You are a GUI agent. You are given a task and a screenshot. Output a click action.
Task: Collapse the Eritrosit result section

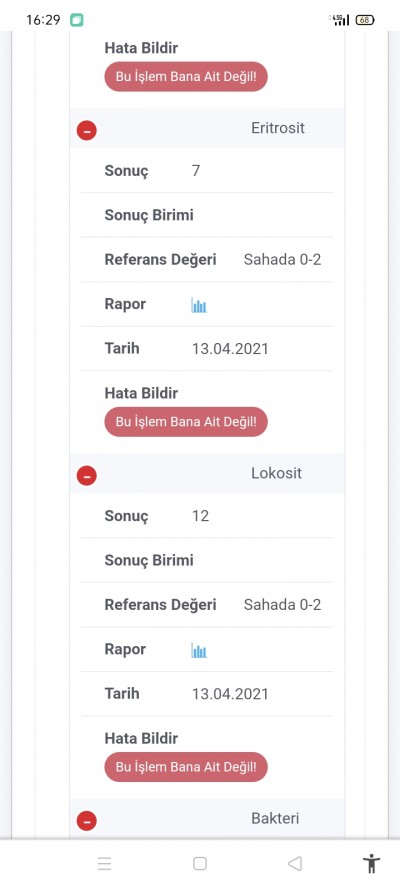87,131
